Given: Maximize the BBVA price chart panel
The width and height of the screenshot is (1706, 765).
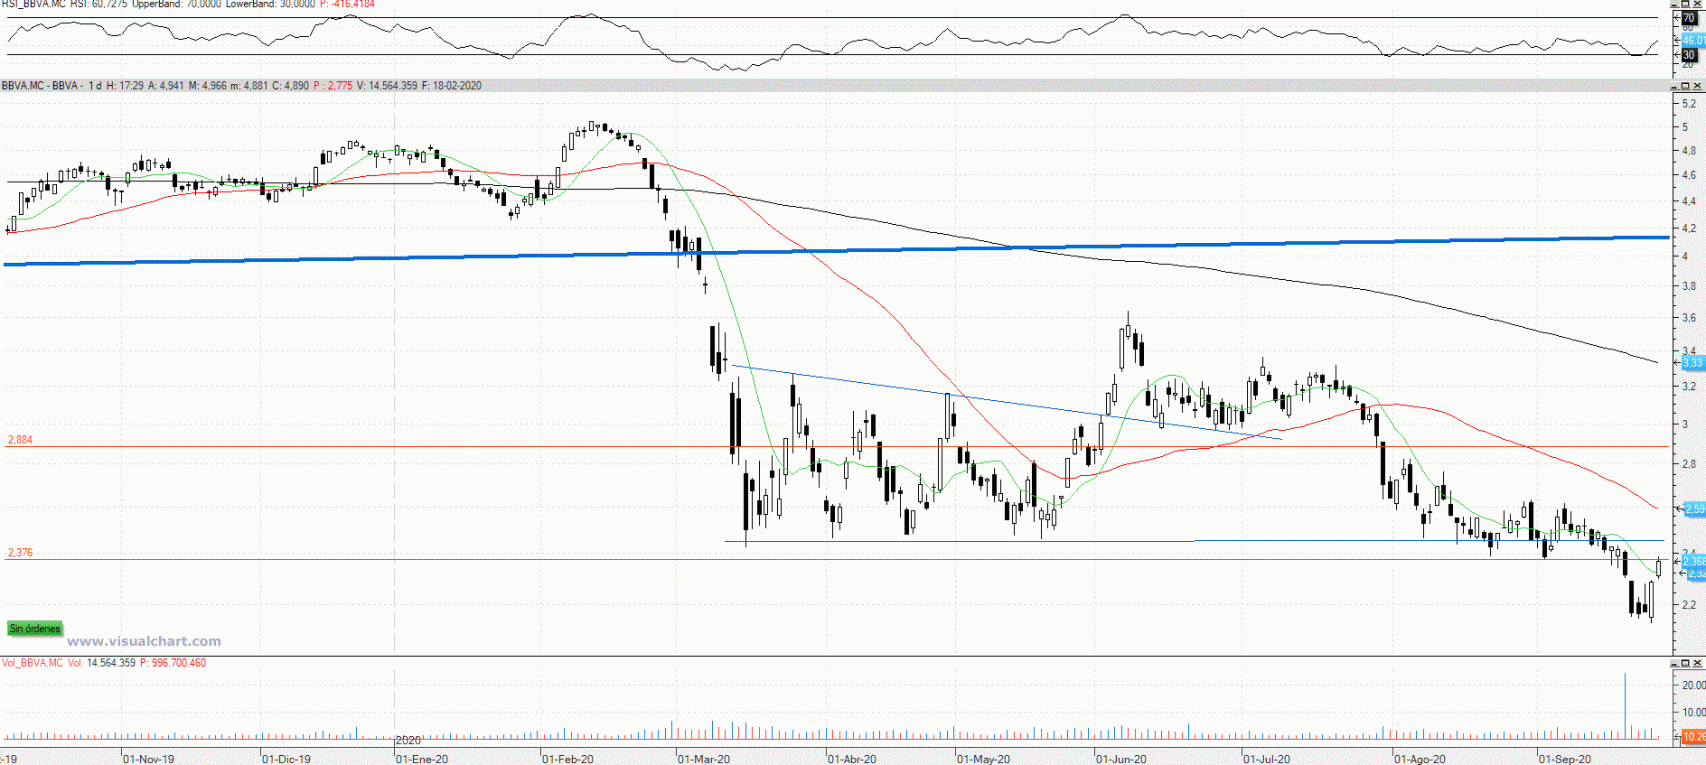Looking at the screenshot, I should [1685, 86].
